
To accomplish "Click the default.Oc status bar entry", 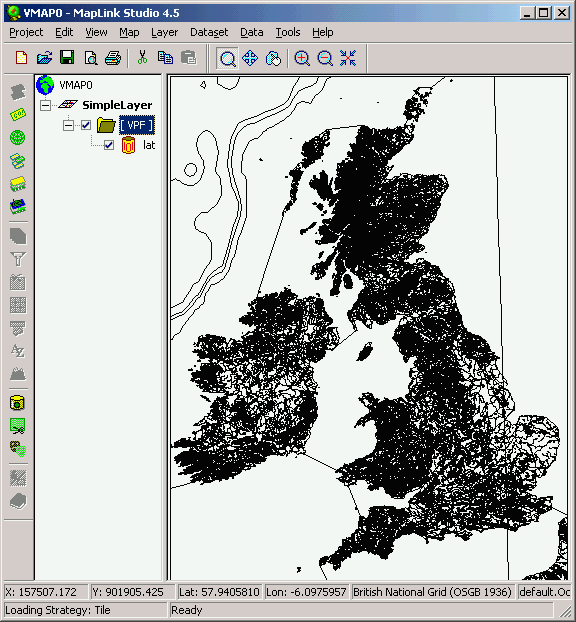I will 545,592.
